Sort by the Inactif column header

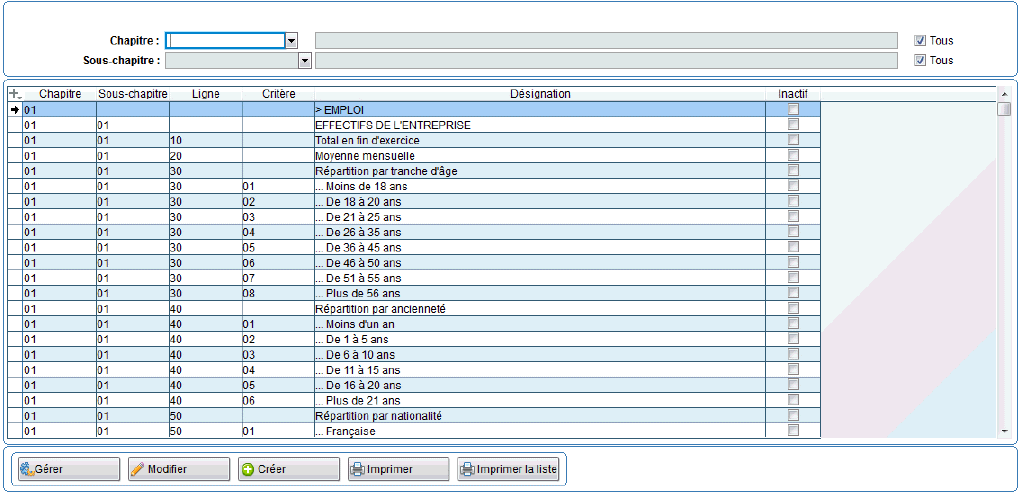point(793,94)
